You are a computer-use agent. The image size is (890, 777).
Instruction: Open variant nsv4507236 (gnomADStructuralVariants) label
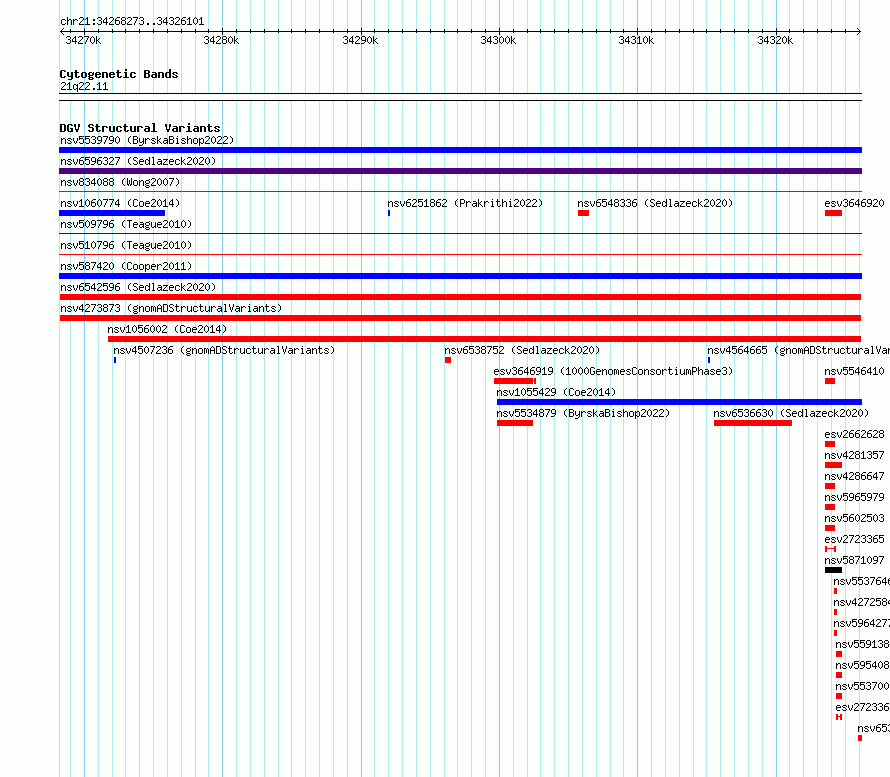click(x=224, y=350)
